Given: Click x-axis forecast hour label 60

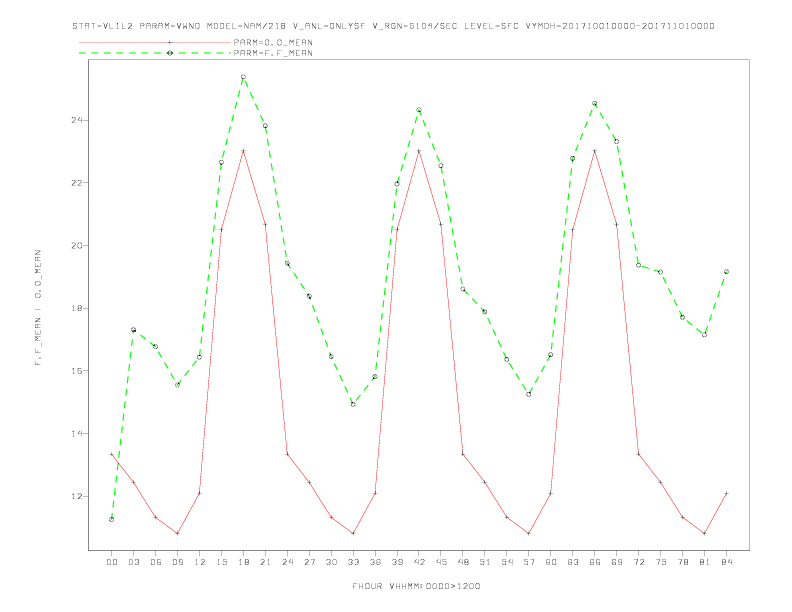Looking at the screenshot, I should 551,562.
